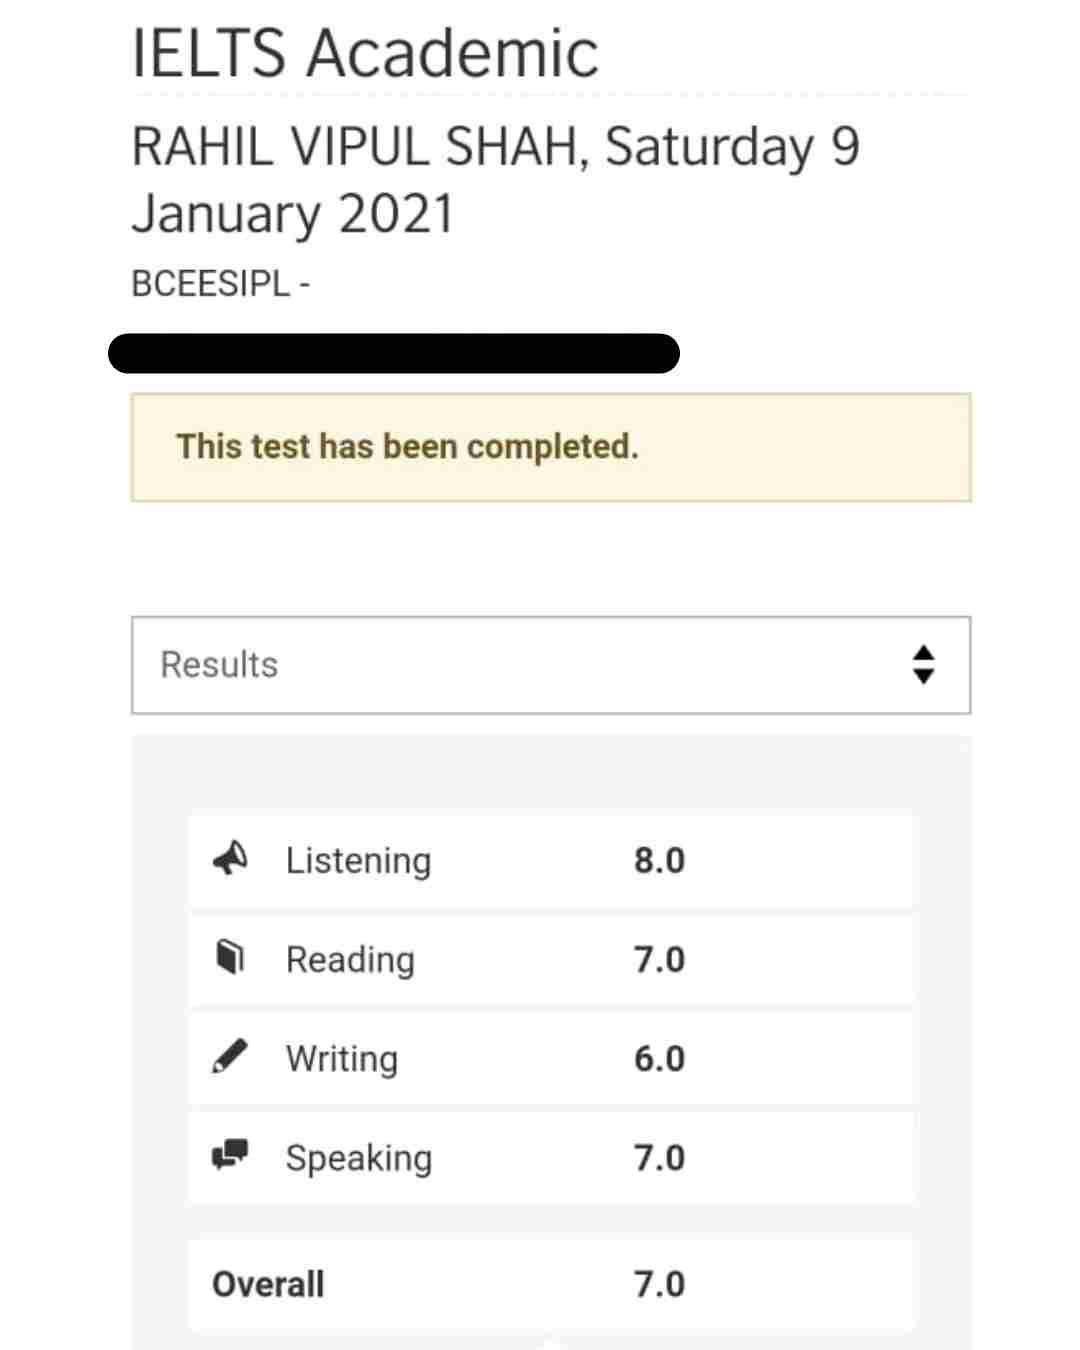The height and width of the screenshot is (1350, 1080).
Task: Select the Reading label
Action: tap(350, 959)
